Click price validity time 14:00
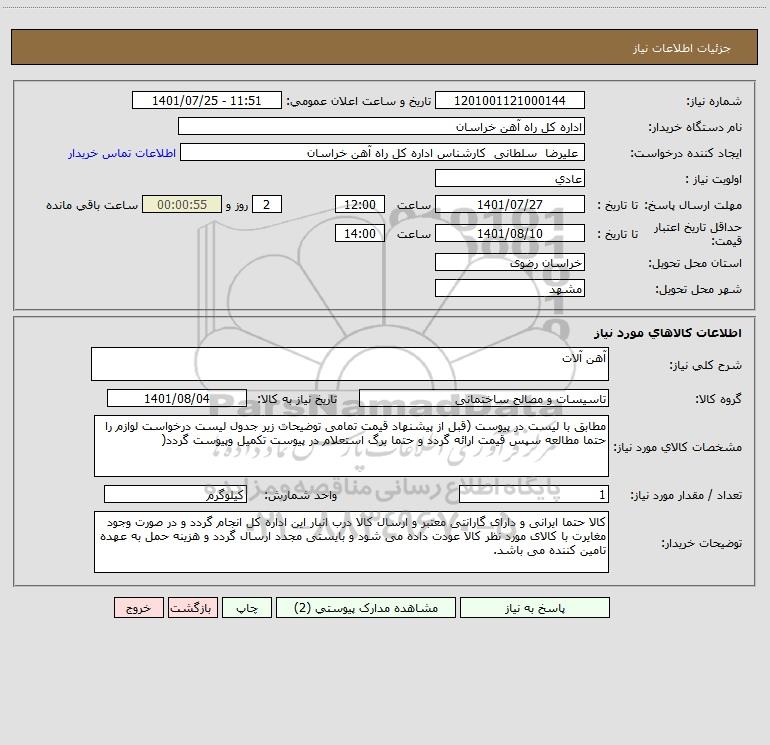The height and width of the screenshot is (745, 770). click(x=359, y=233)
